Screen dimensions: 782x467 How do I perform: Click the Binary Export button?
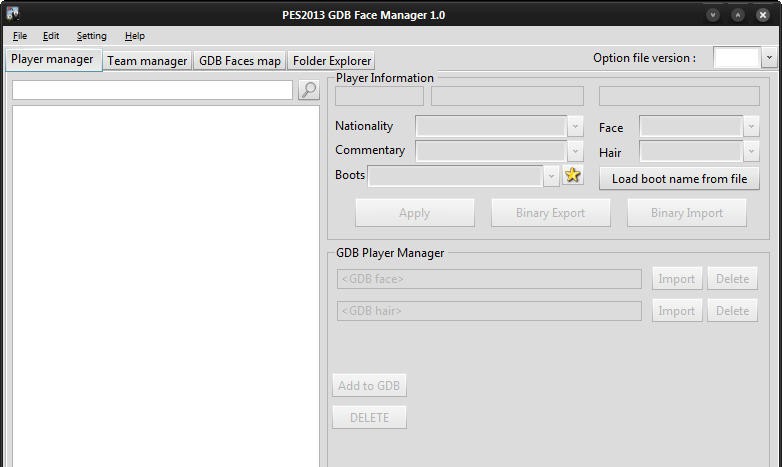pos(551,213)
